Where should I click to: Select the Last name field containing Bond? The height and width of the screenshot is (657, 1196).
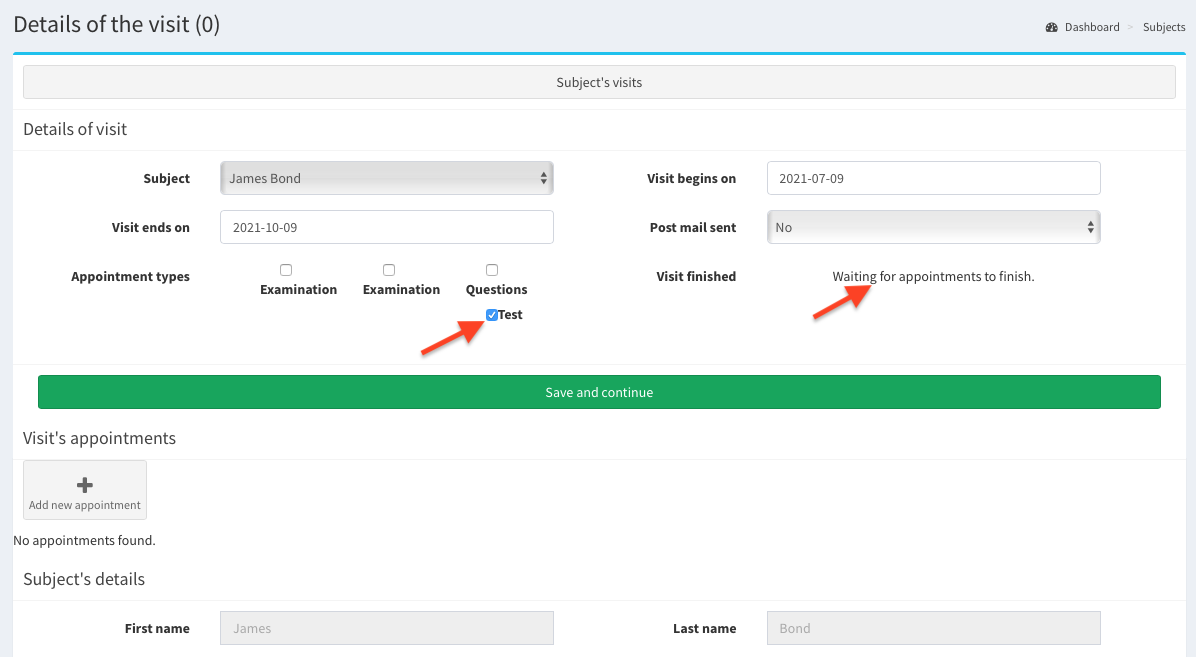tap(933, 628)
